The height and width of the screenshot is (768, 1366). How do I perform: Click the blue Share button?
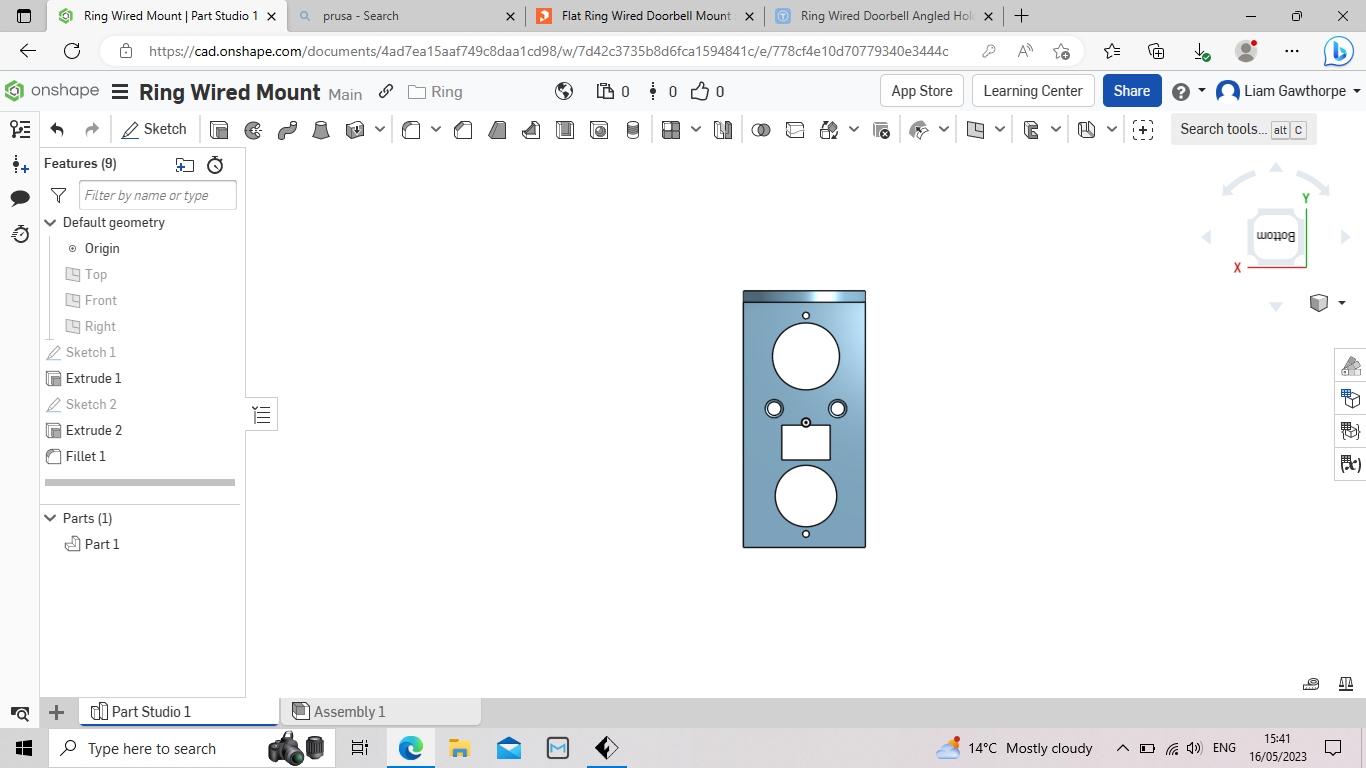click(x=1132, y=91)
